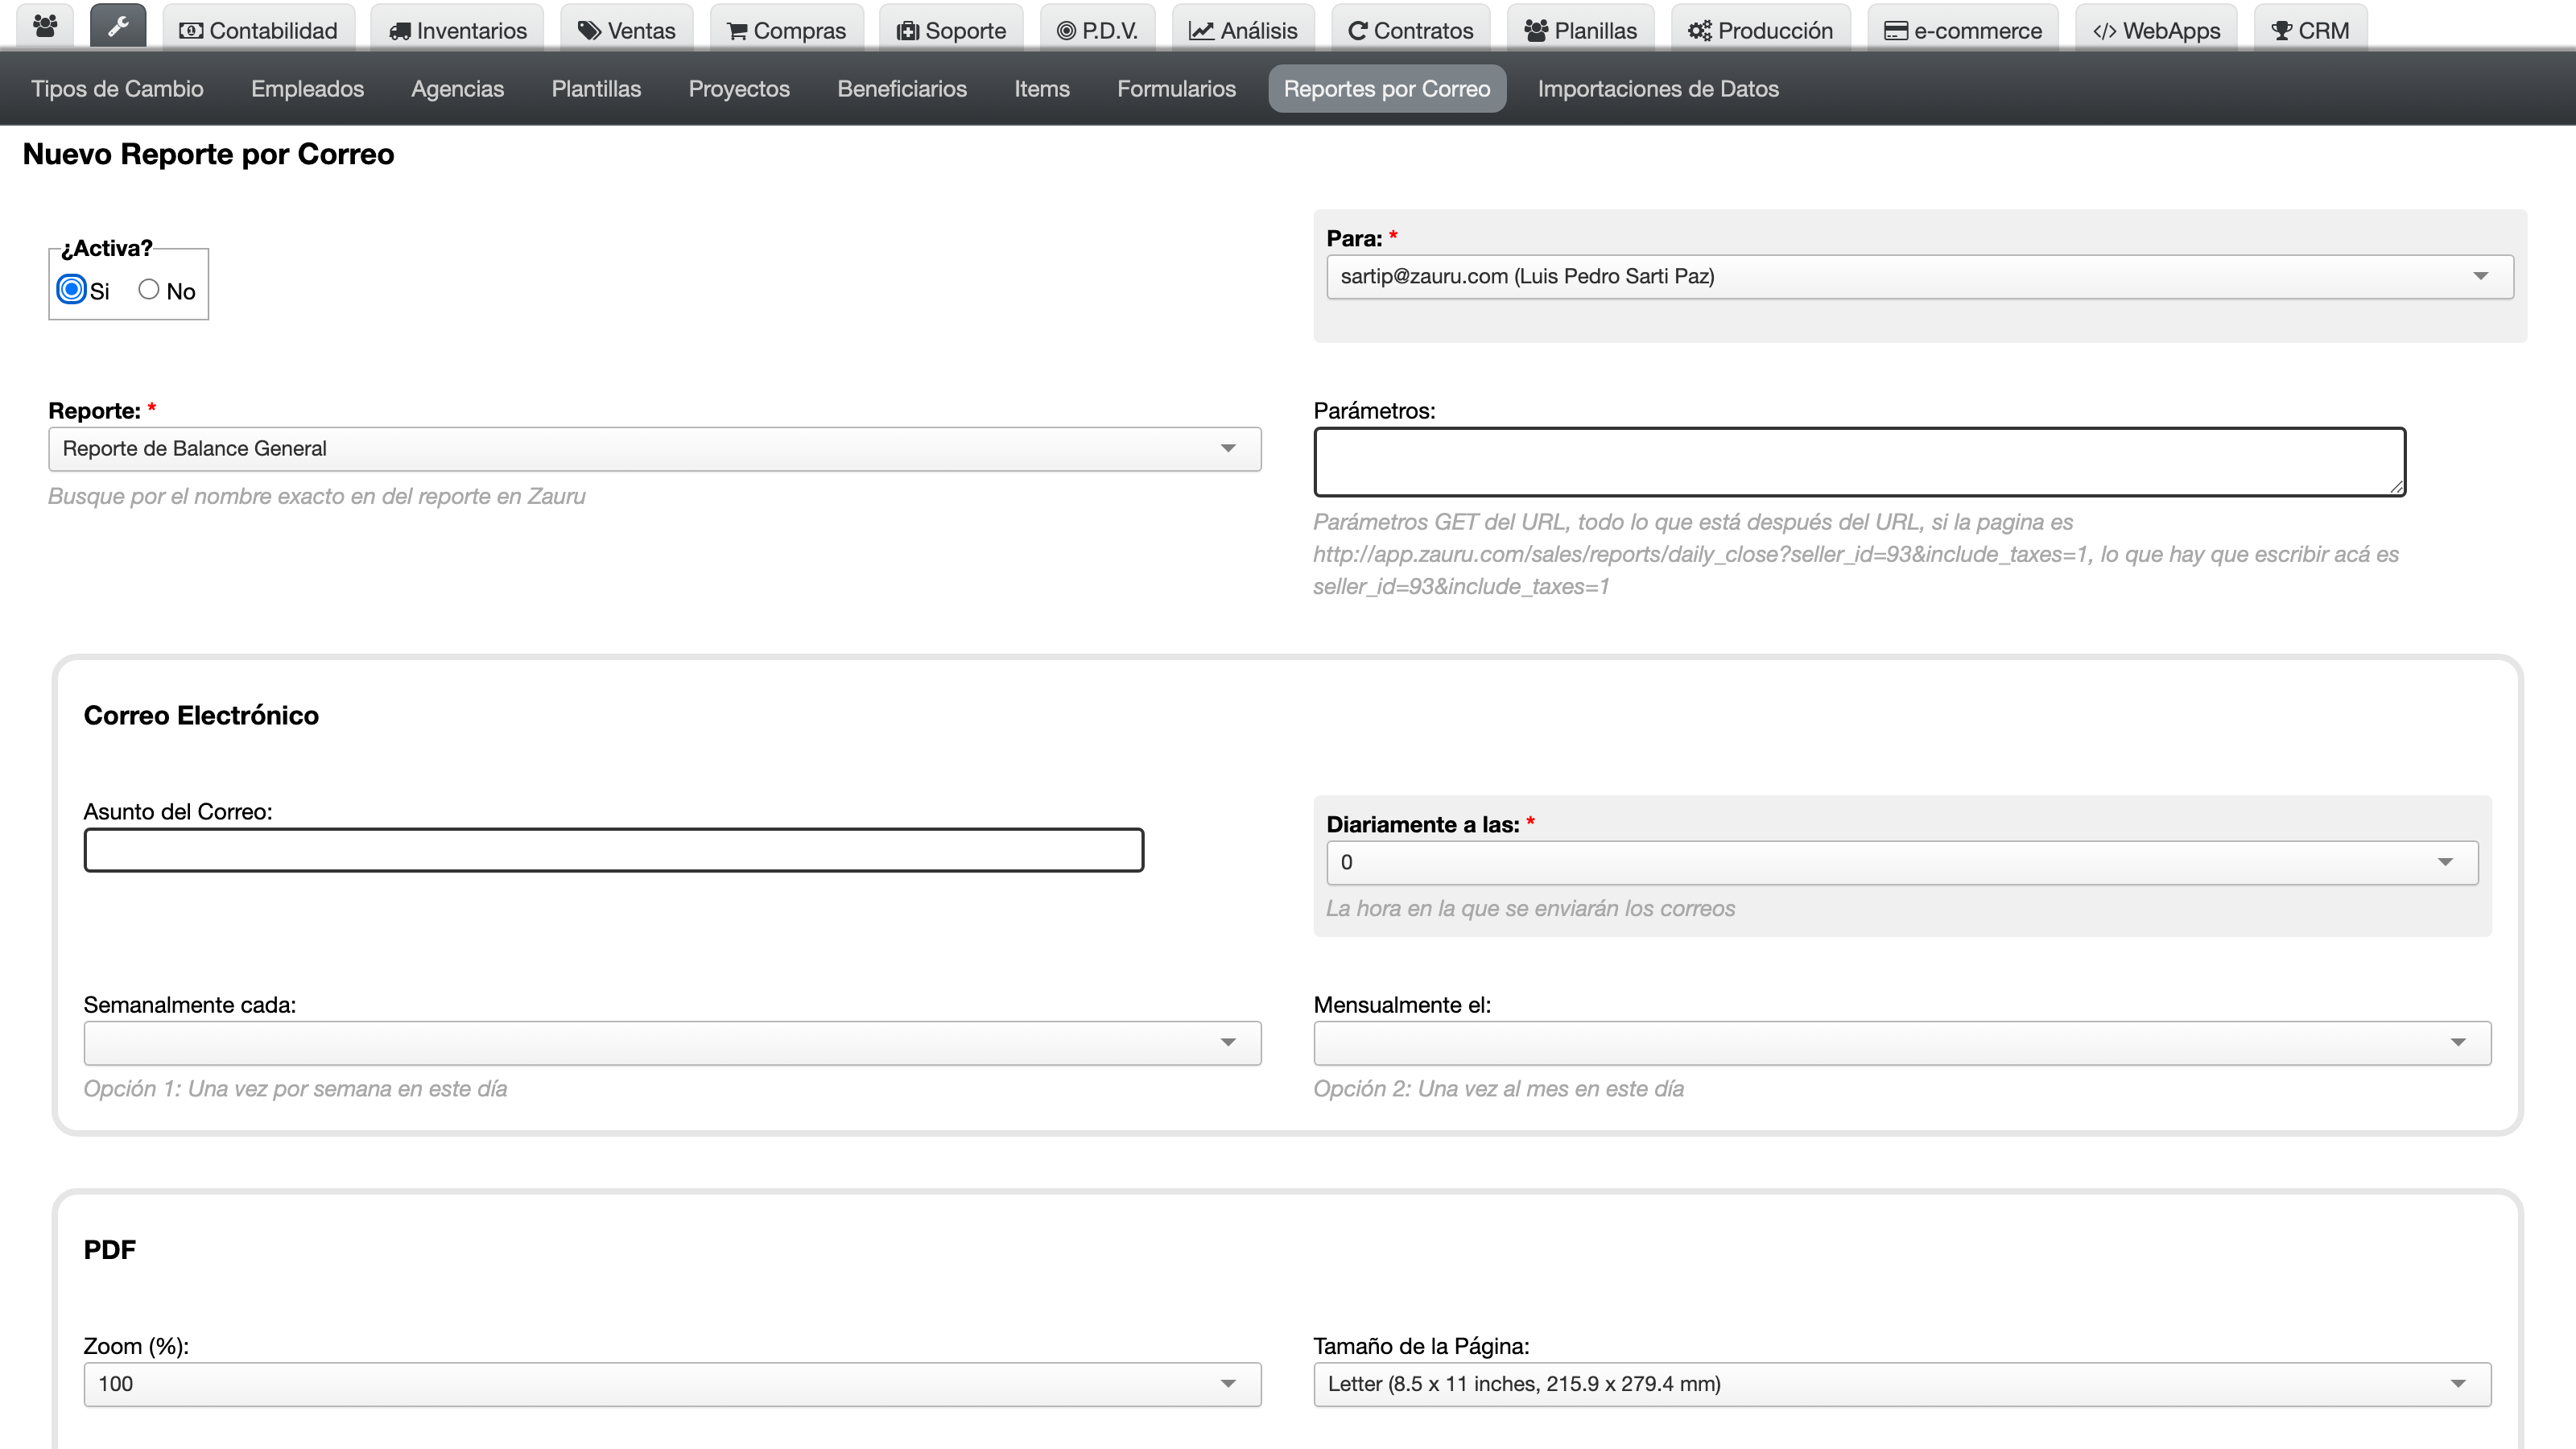
Task: Go to Importaciones de Datos
Action: [x=1658, y=89]
